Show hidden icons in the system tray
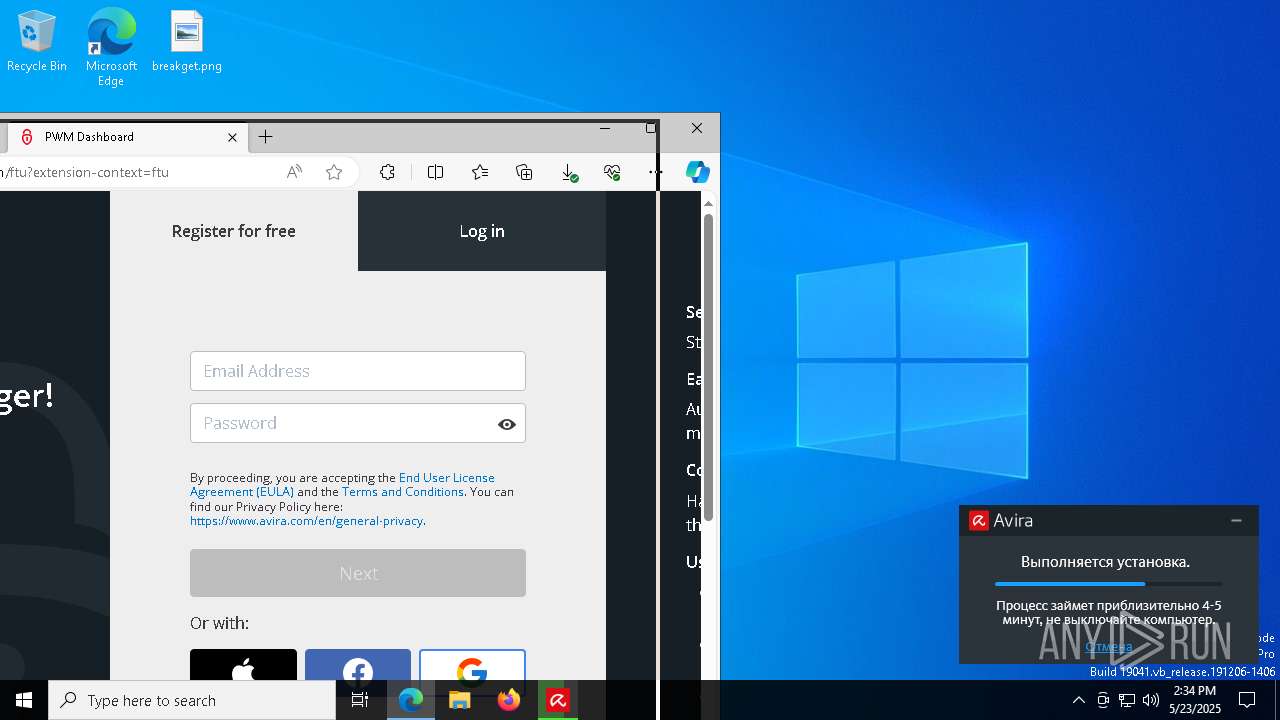Viewport: 1280px width, 720px height. click(1078, 700)
